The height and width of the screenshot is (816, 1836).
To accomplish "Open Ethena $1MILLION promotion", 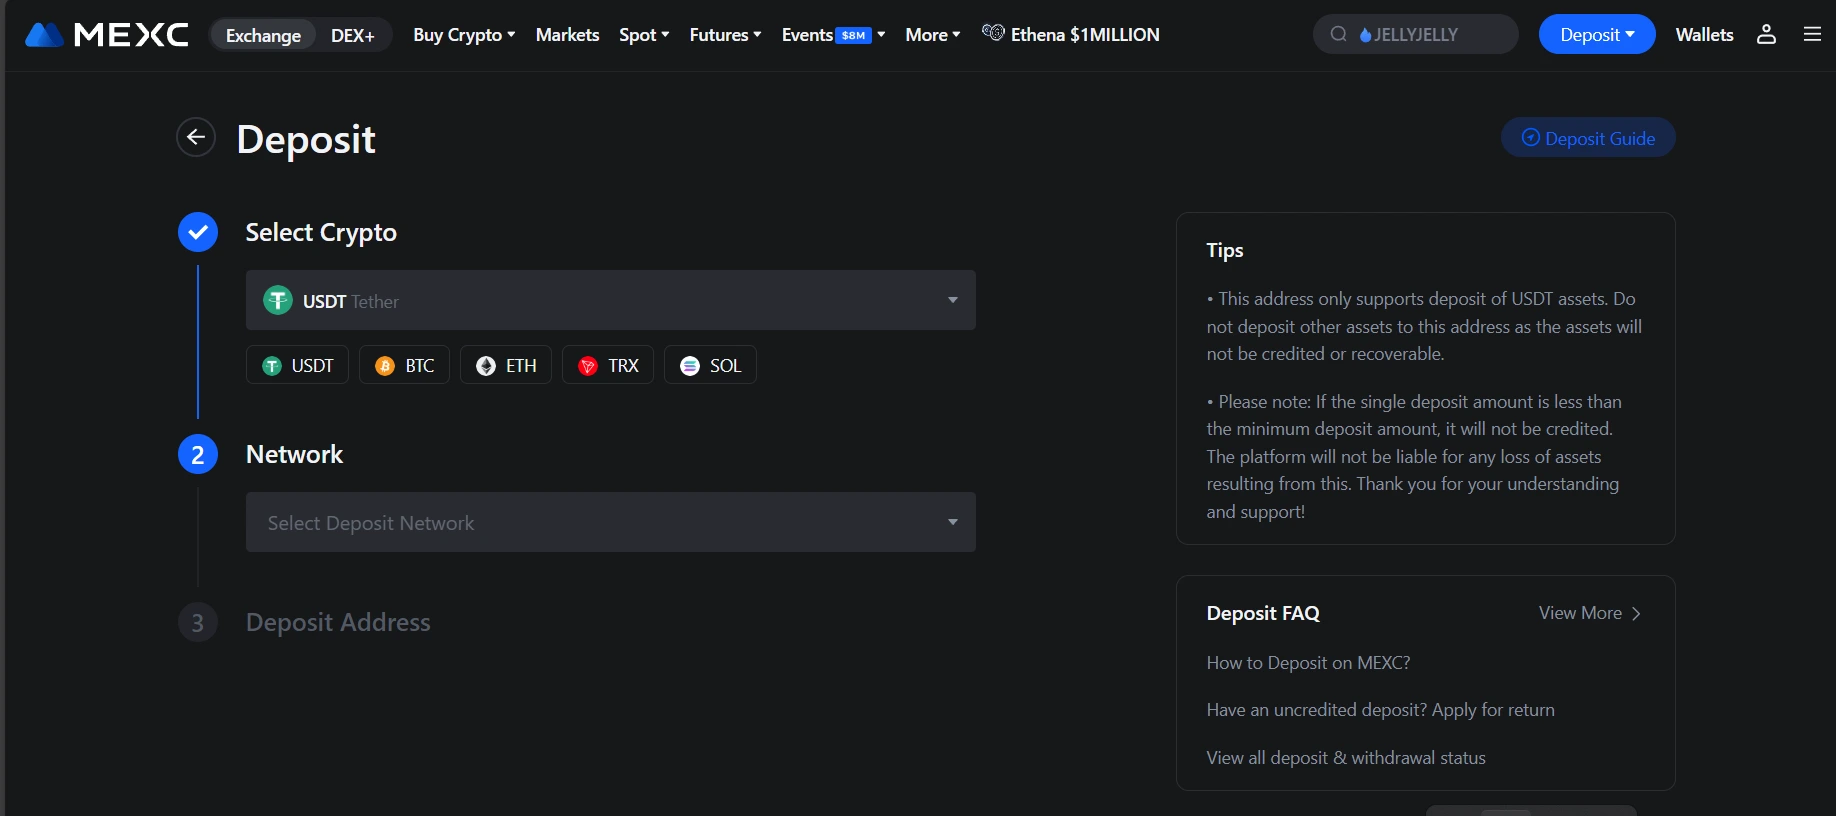I will [x=1070, y=34].
